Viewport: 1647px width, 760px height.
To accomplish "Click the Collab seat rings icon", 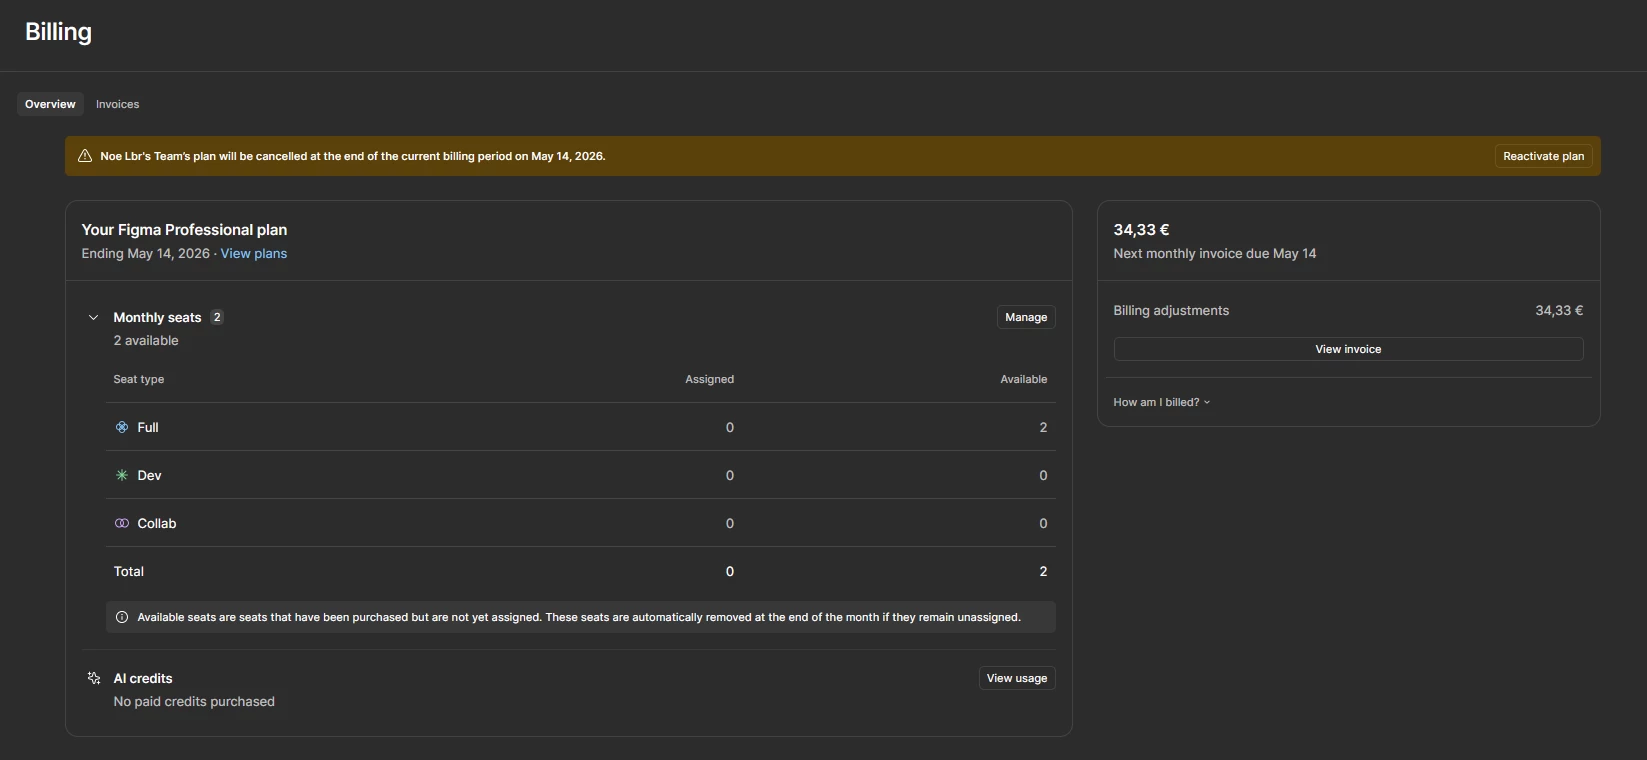I will click(122, 523).
